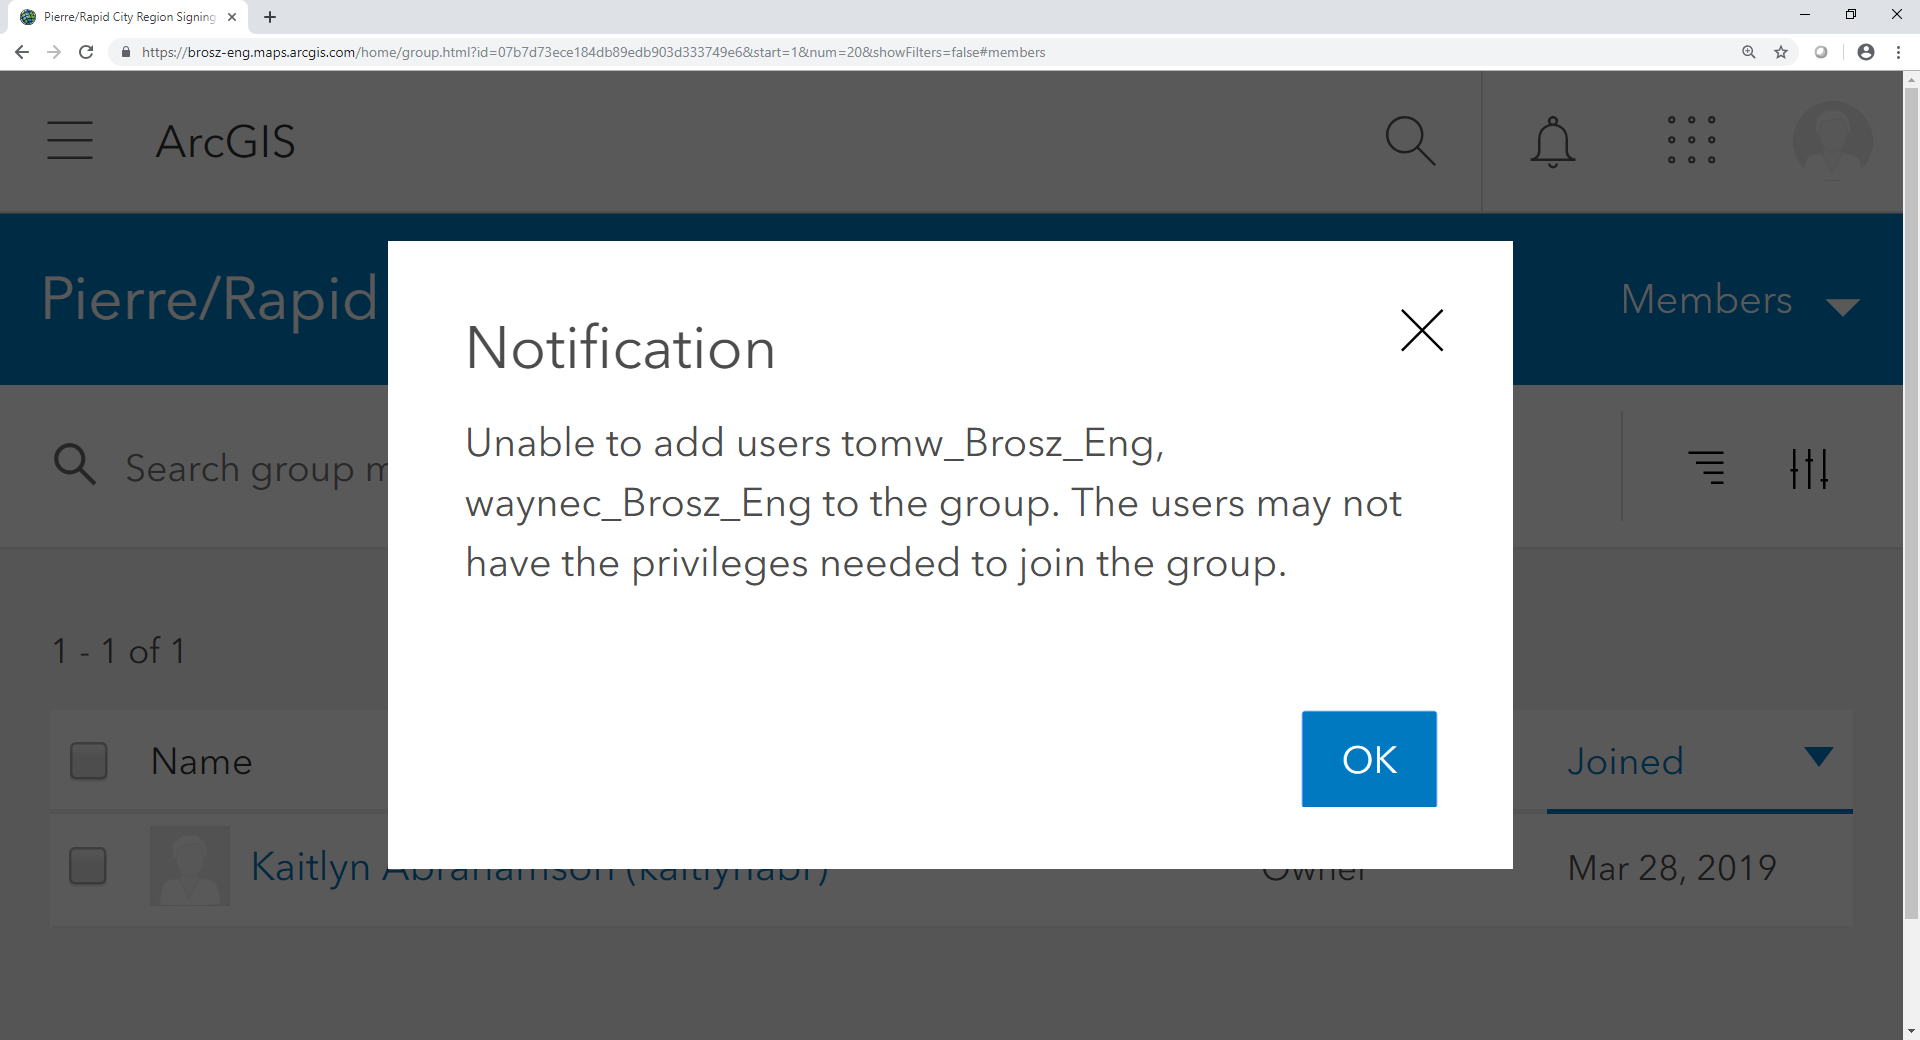Open the filter sliders icon
Viewport: 1920px width, 1040px height.
point(1809,467)
